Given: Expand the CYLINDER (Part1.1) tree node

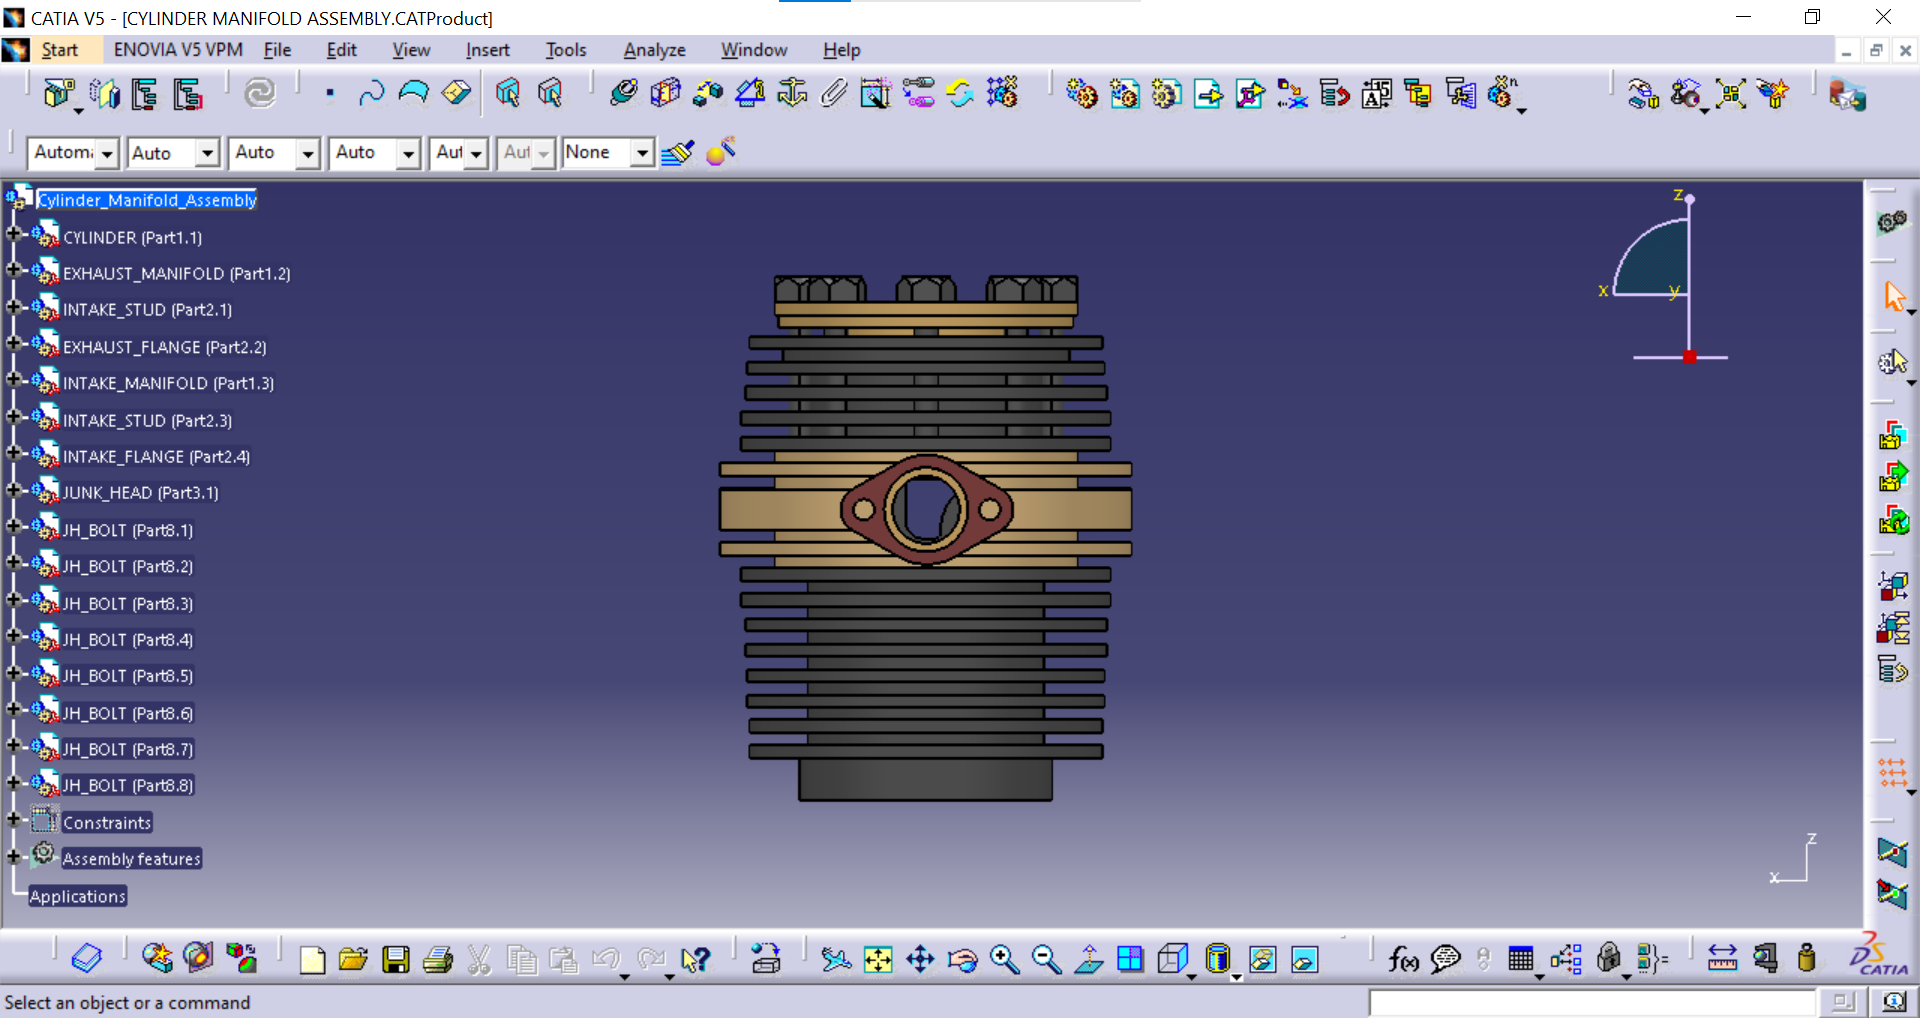Looking at the screenshot, I should click(x=13, y=235).
